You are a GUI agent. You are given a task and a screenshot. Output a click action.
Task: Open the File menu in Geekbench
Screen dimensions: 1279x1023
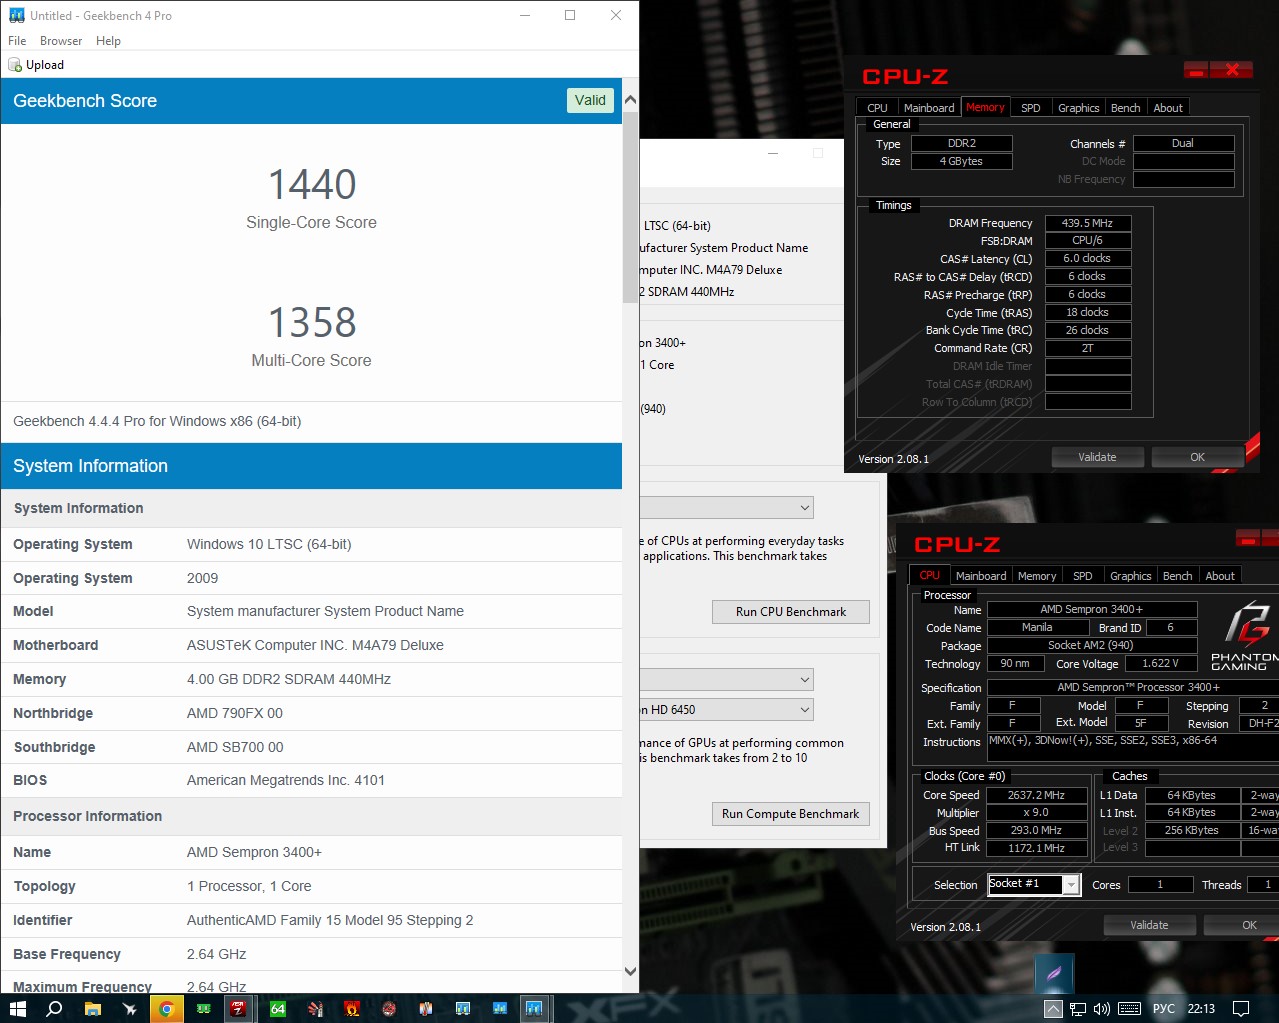(17, 41)
